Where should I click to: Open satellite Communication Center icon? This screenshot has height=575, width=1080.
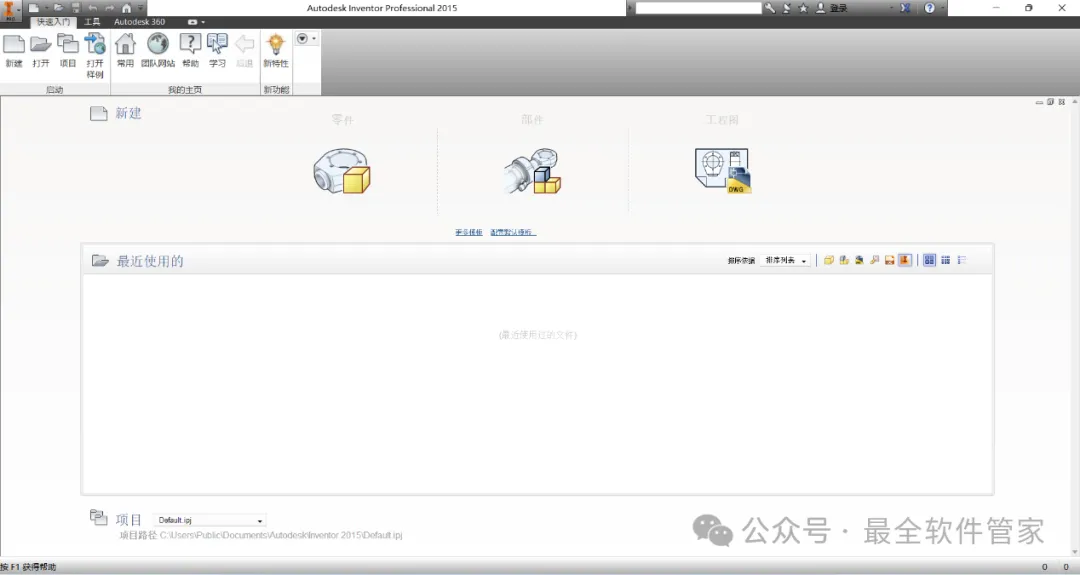pos(787,8)
